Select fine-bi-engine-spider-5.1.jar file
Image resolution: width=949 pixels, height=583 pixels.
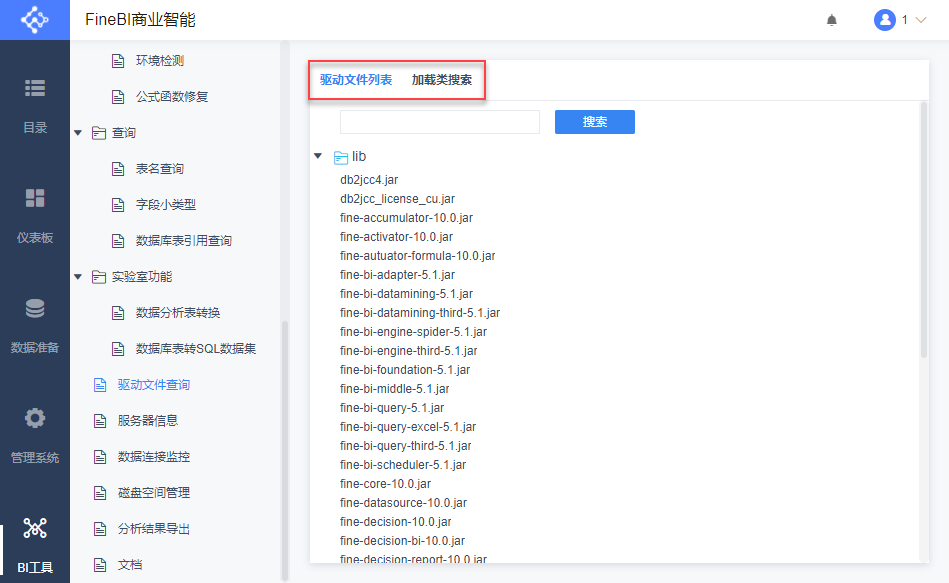pos(413,332)
